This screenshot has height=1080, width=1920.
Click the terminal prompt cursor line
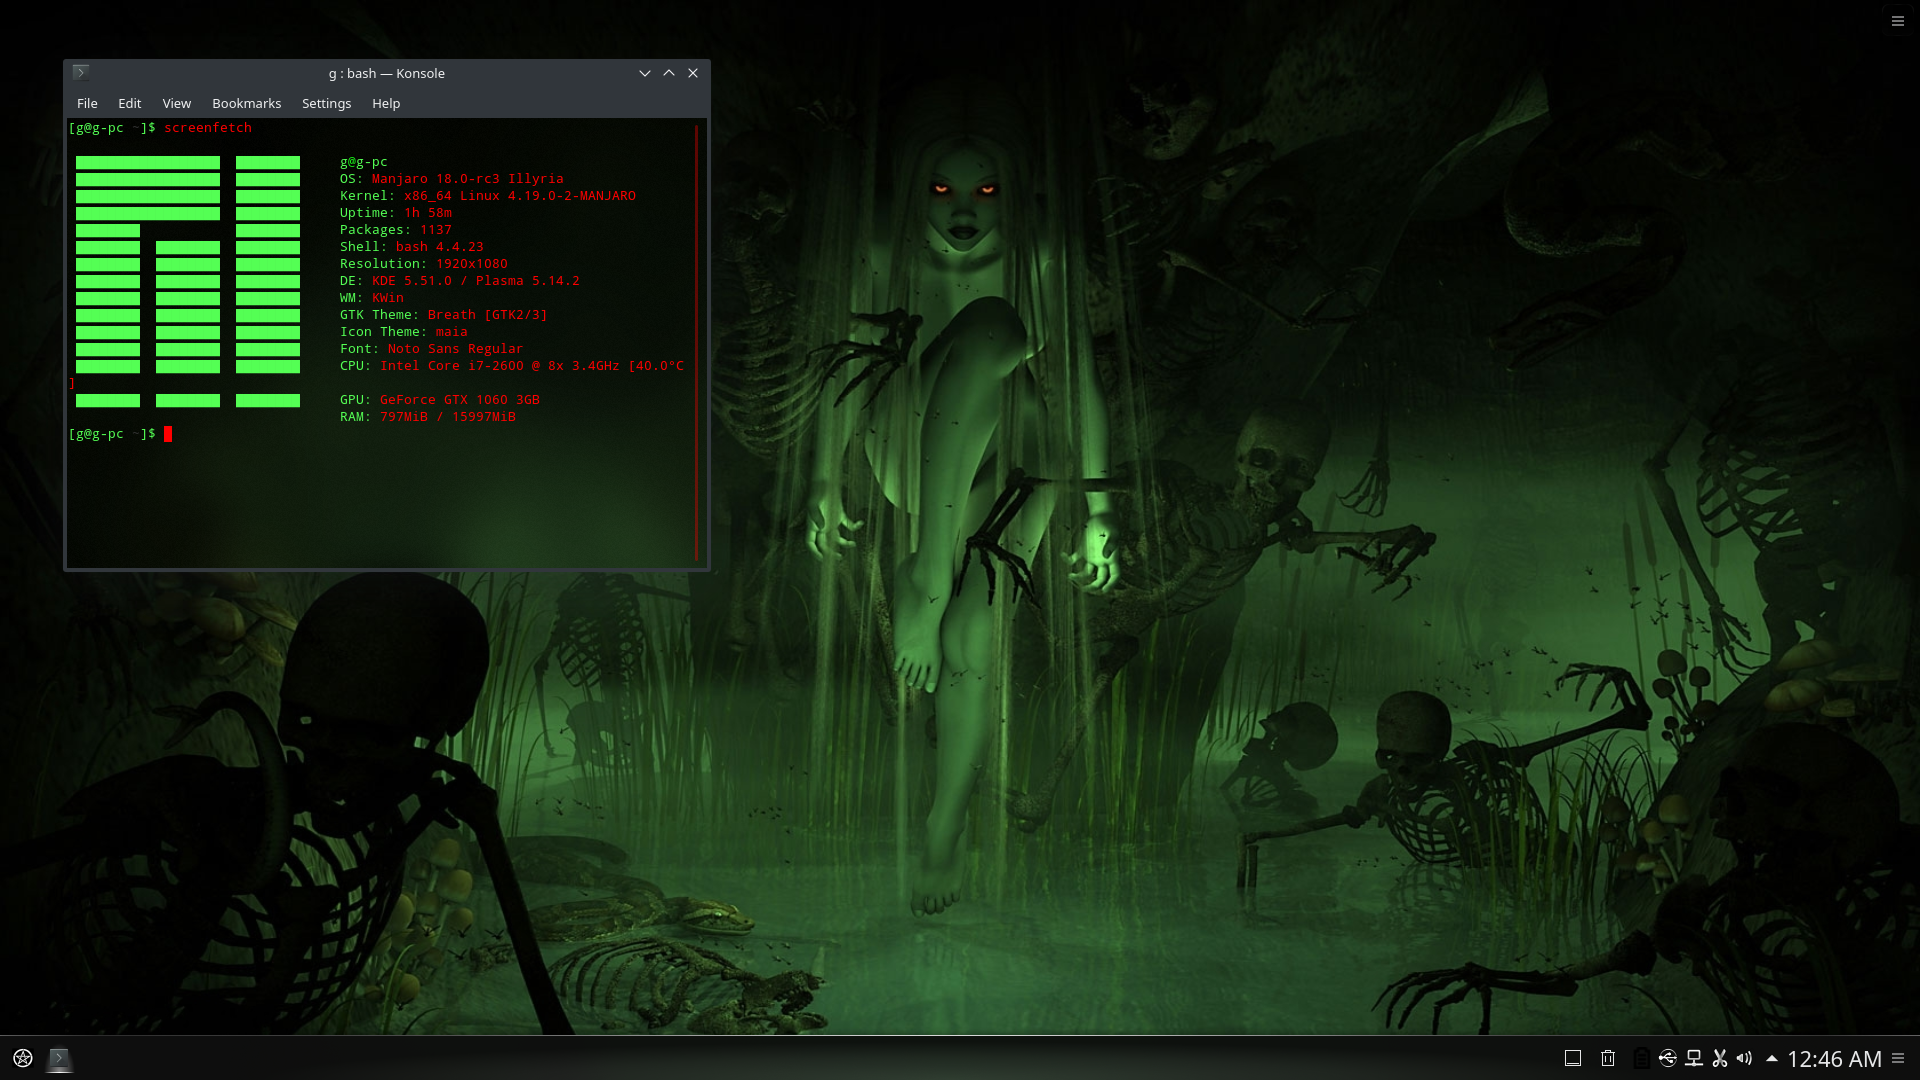pos(120,434)
